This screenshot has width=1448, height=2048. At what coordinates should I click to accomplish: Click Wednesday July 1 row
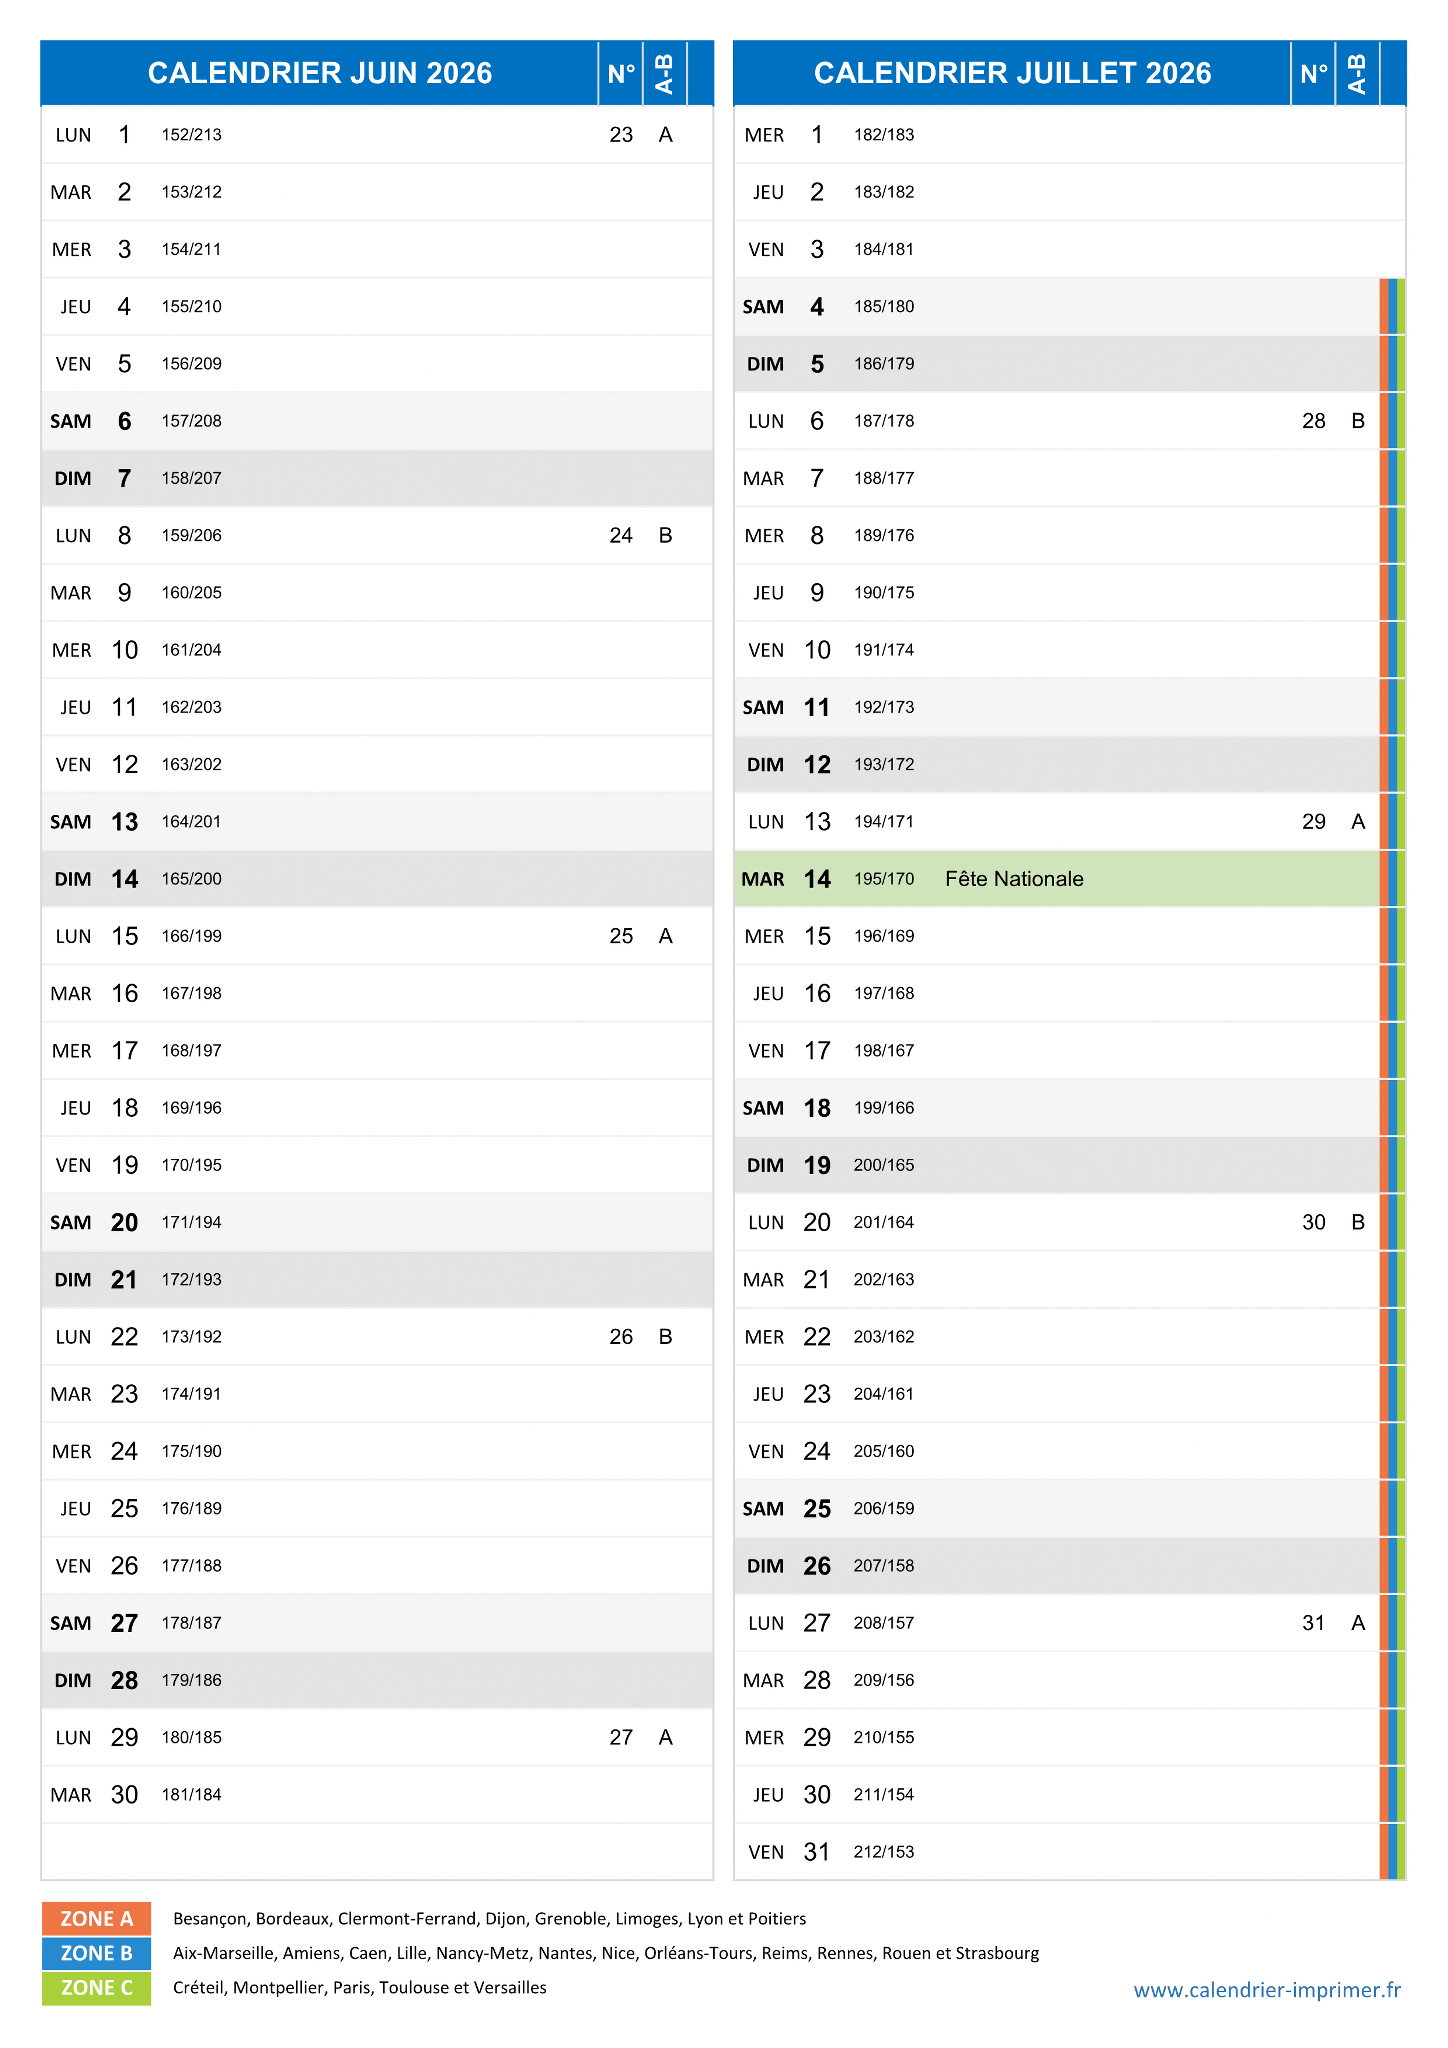(1069, 135)
